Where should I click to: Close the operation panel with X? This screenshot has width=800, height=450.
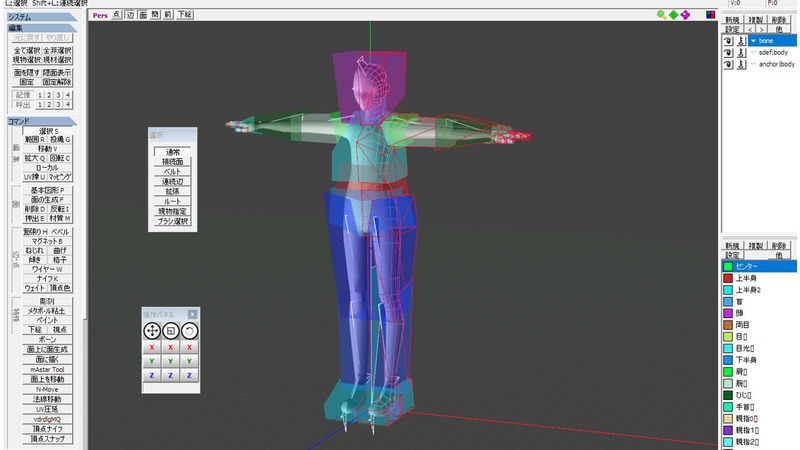click(192, 314)
